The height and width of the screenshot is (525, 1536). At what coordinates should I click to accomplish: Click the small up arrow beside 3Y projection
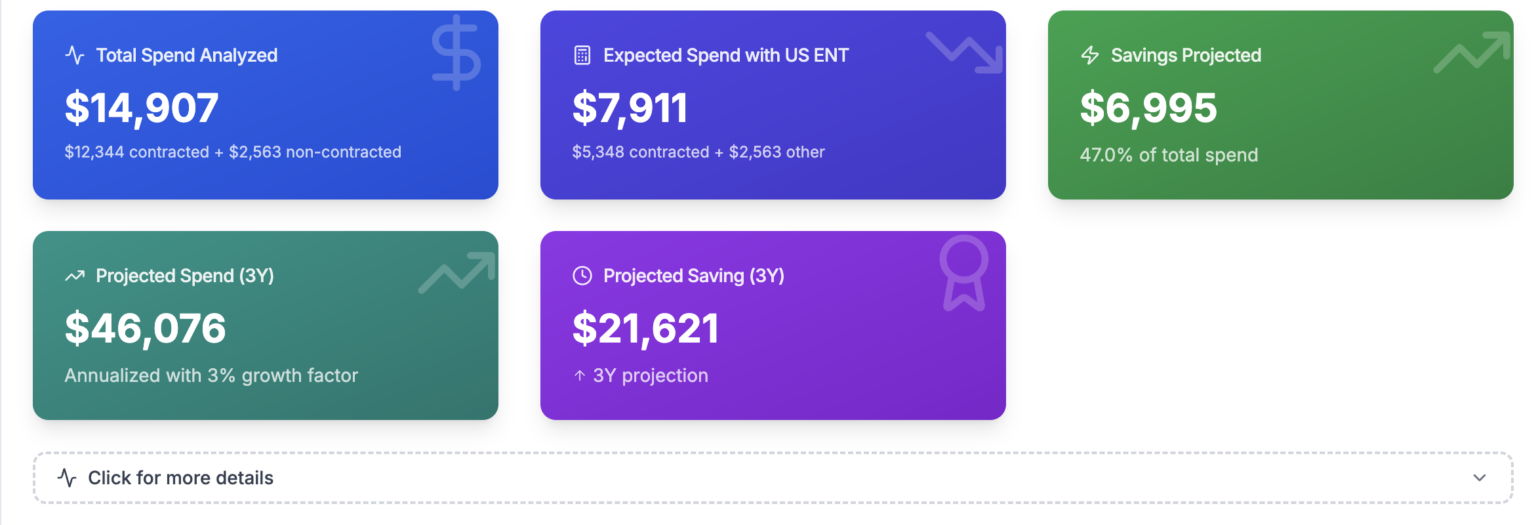click(580, 376)
